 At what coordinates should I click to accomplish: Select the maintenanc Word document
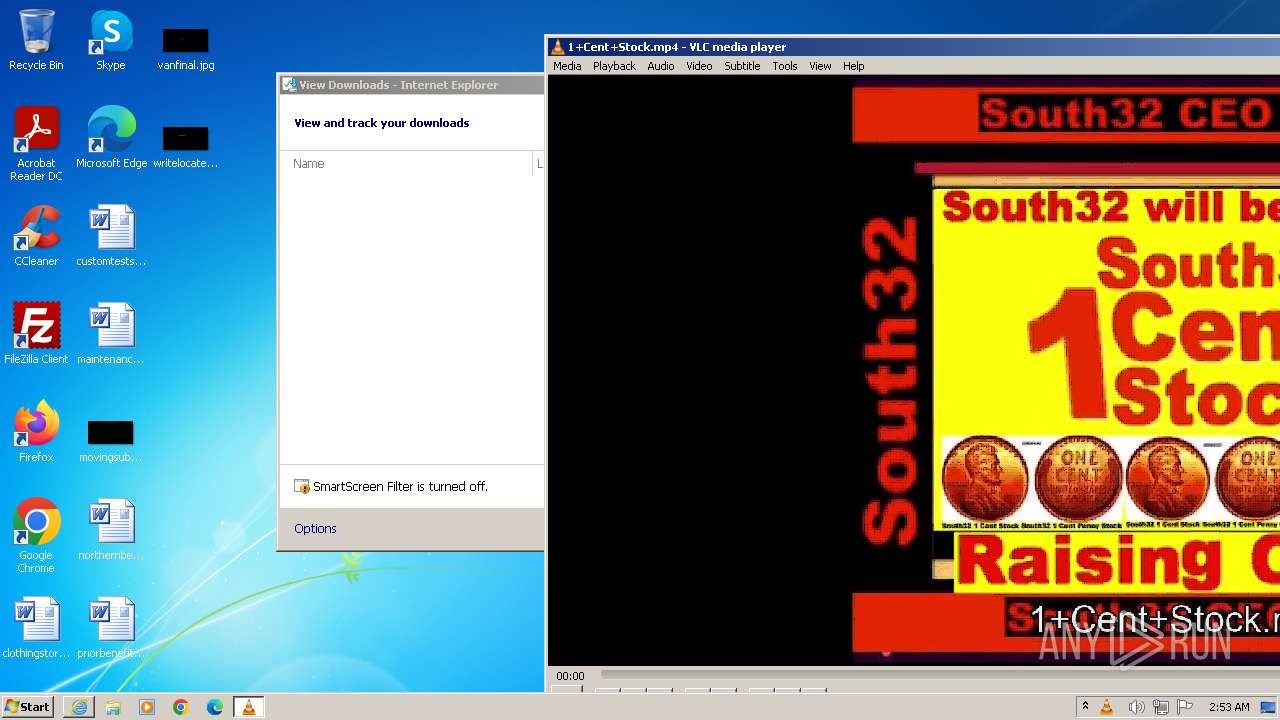(111, 334)
